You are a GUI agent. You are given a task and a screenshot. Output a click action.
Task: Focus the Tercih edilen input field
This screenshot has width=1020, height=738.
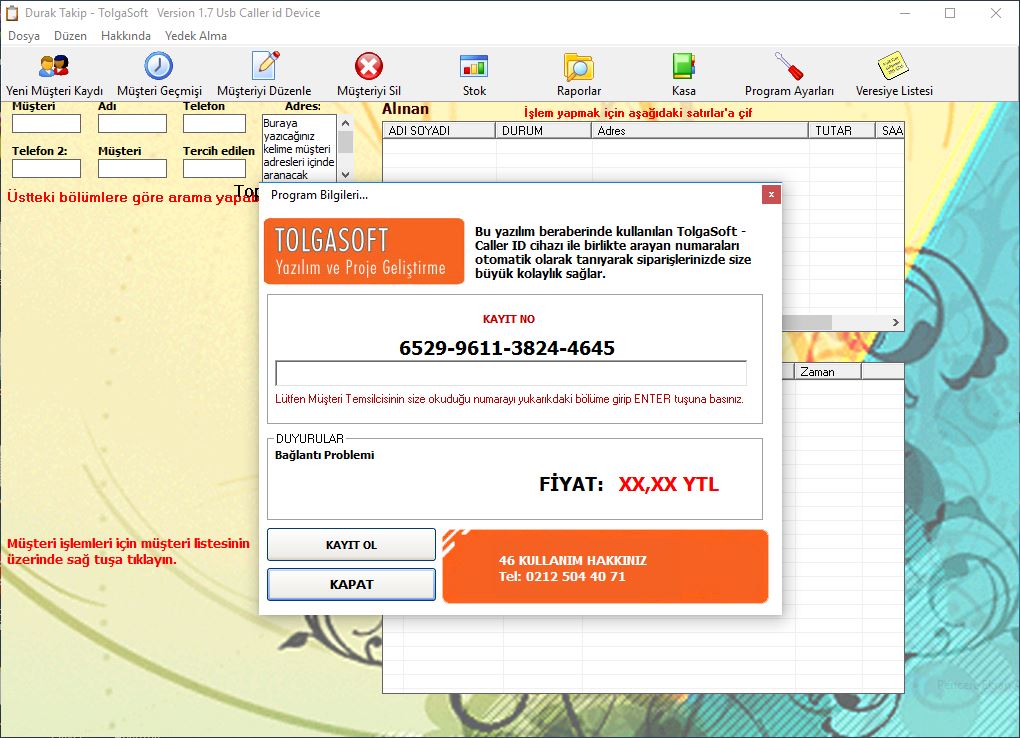point(215,169)
